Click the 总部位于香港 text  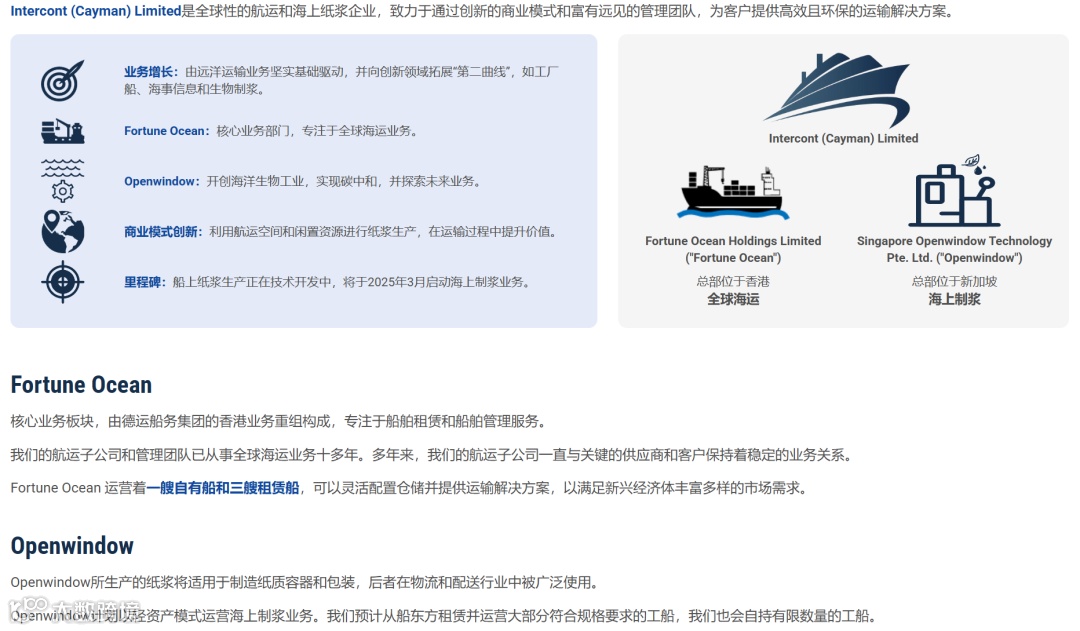(733, 281)
